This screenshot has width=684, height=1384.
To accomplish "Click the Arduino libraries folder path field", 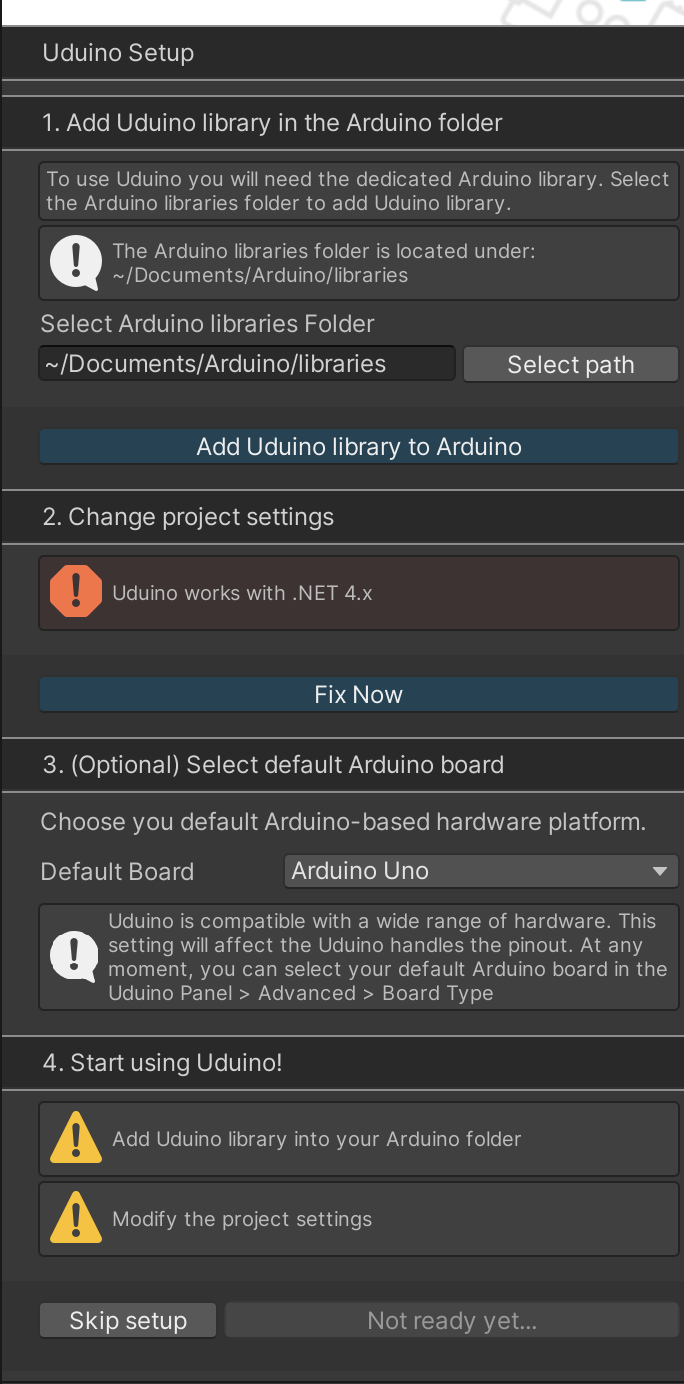I will click(x=247, y=364).
